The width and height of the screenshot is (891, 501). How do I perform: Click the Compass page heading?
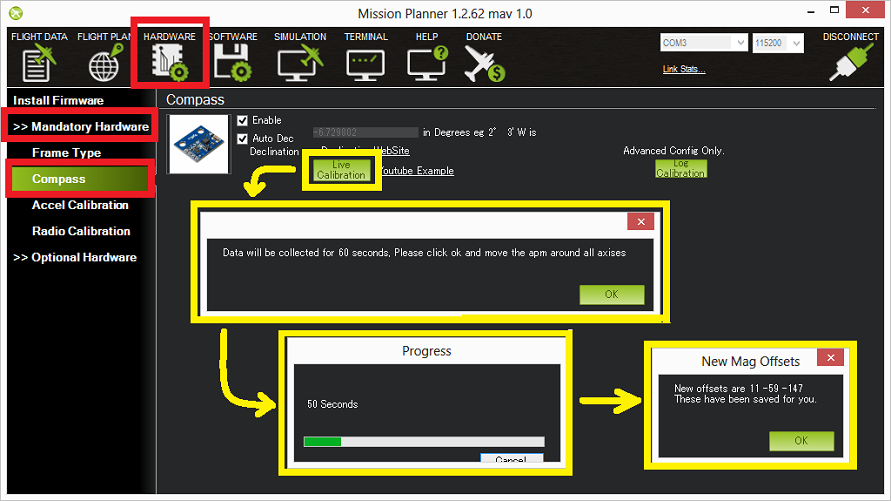point(195,100)
